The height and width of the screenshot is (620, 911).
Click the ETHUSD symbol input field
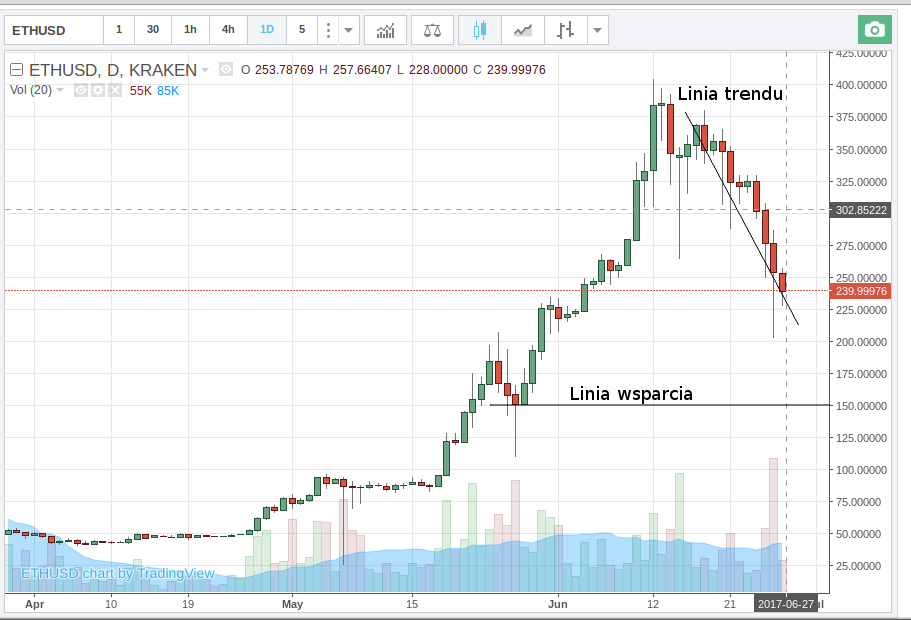click(x=52, y=30)
